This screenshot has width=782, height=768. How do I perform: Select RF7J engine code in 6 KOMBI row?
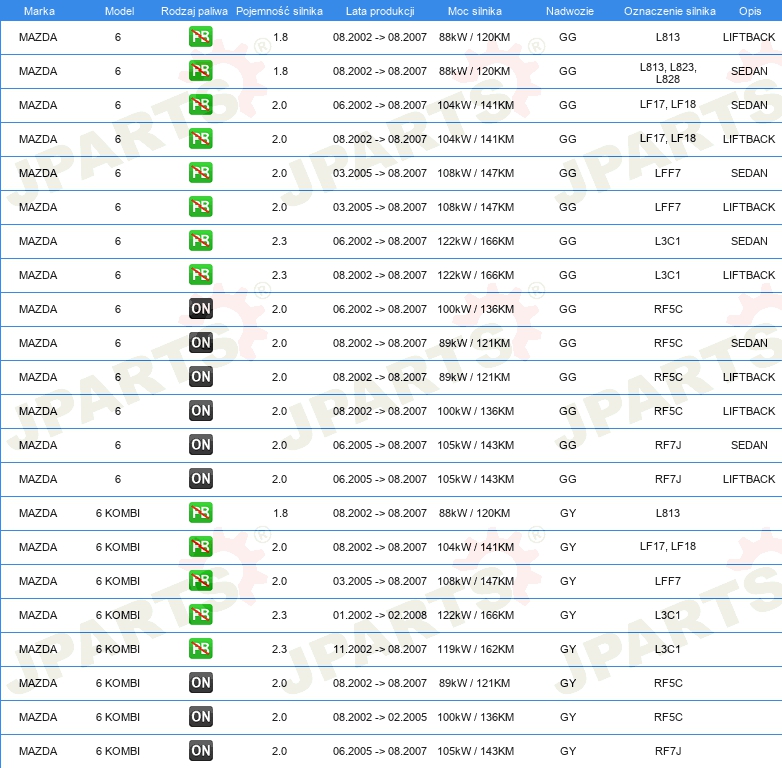click(x=668, y=751)
